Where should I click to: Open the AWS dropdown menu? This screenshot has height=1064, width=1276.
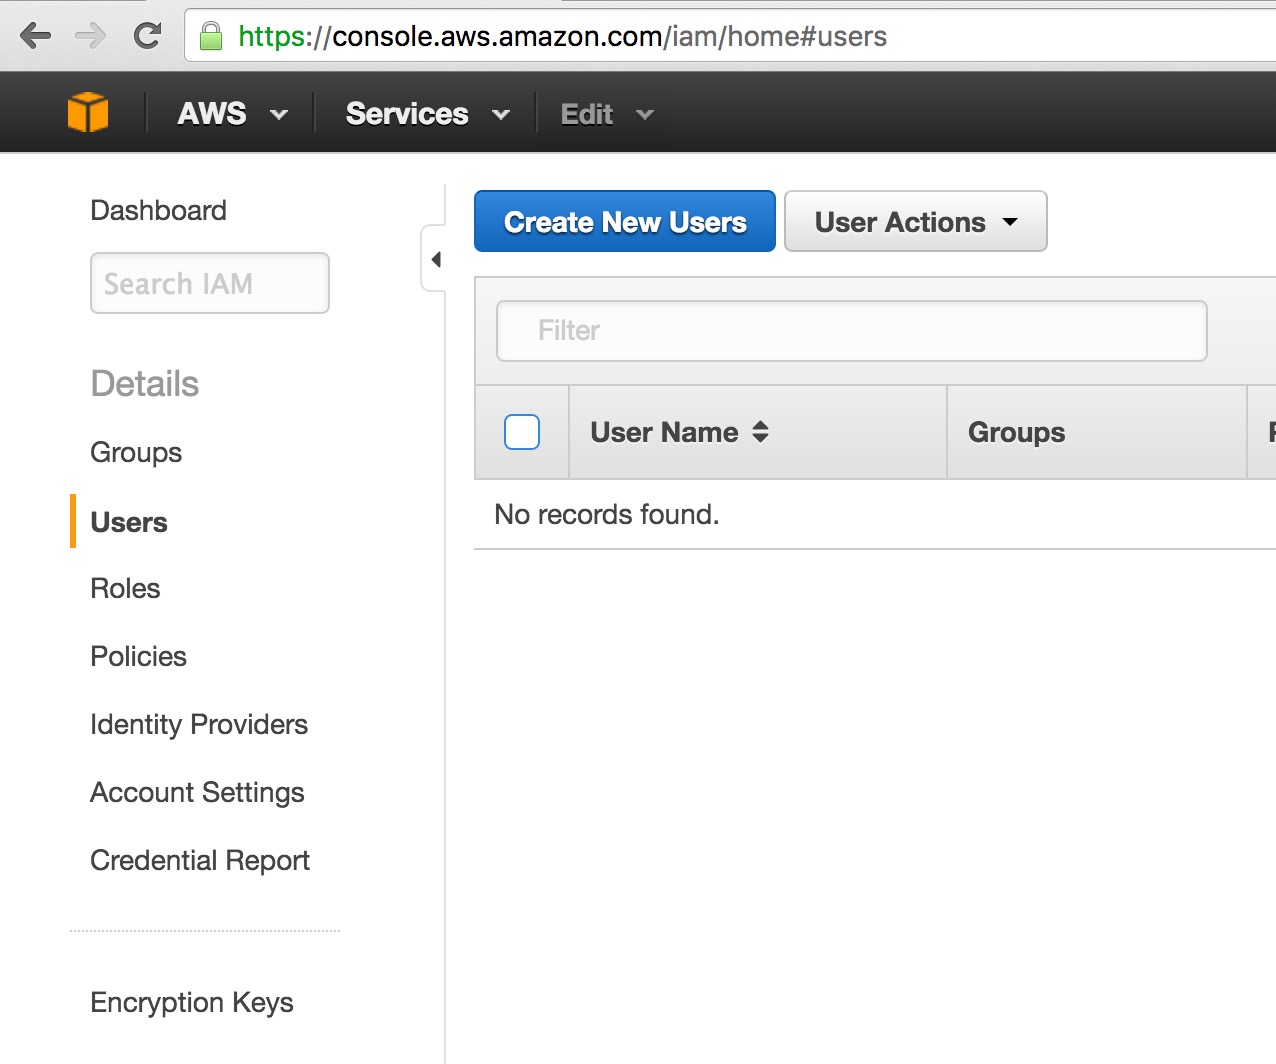[x=232, y=114]
